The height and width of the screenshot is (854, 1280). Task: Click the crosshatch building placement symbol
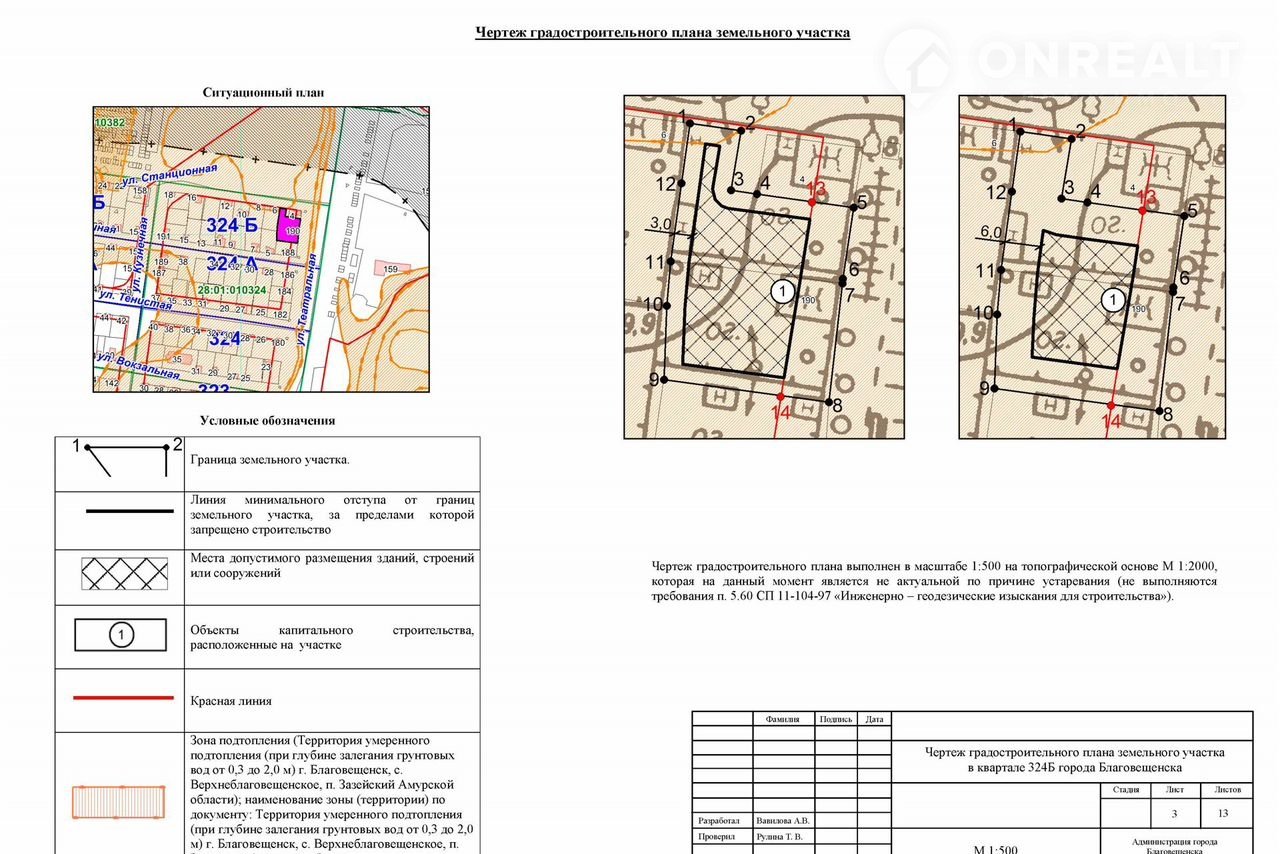tap(124, 573)
